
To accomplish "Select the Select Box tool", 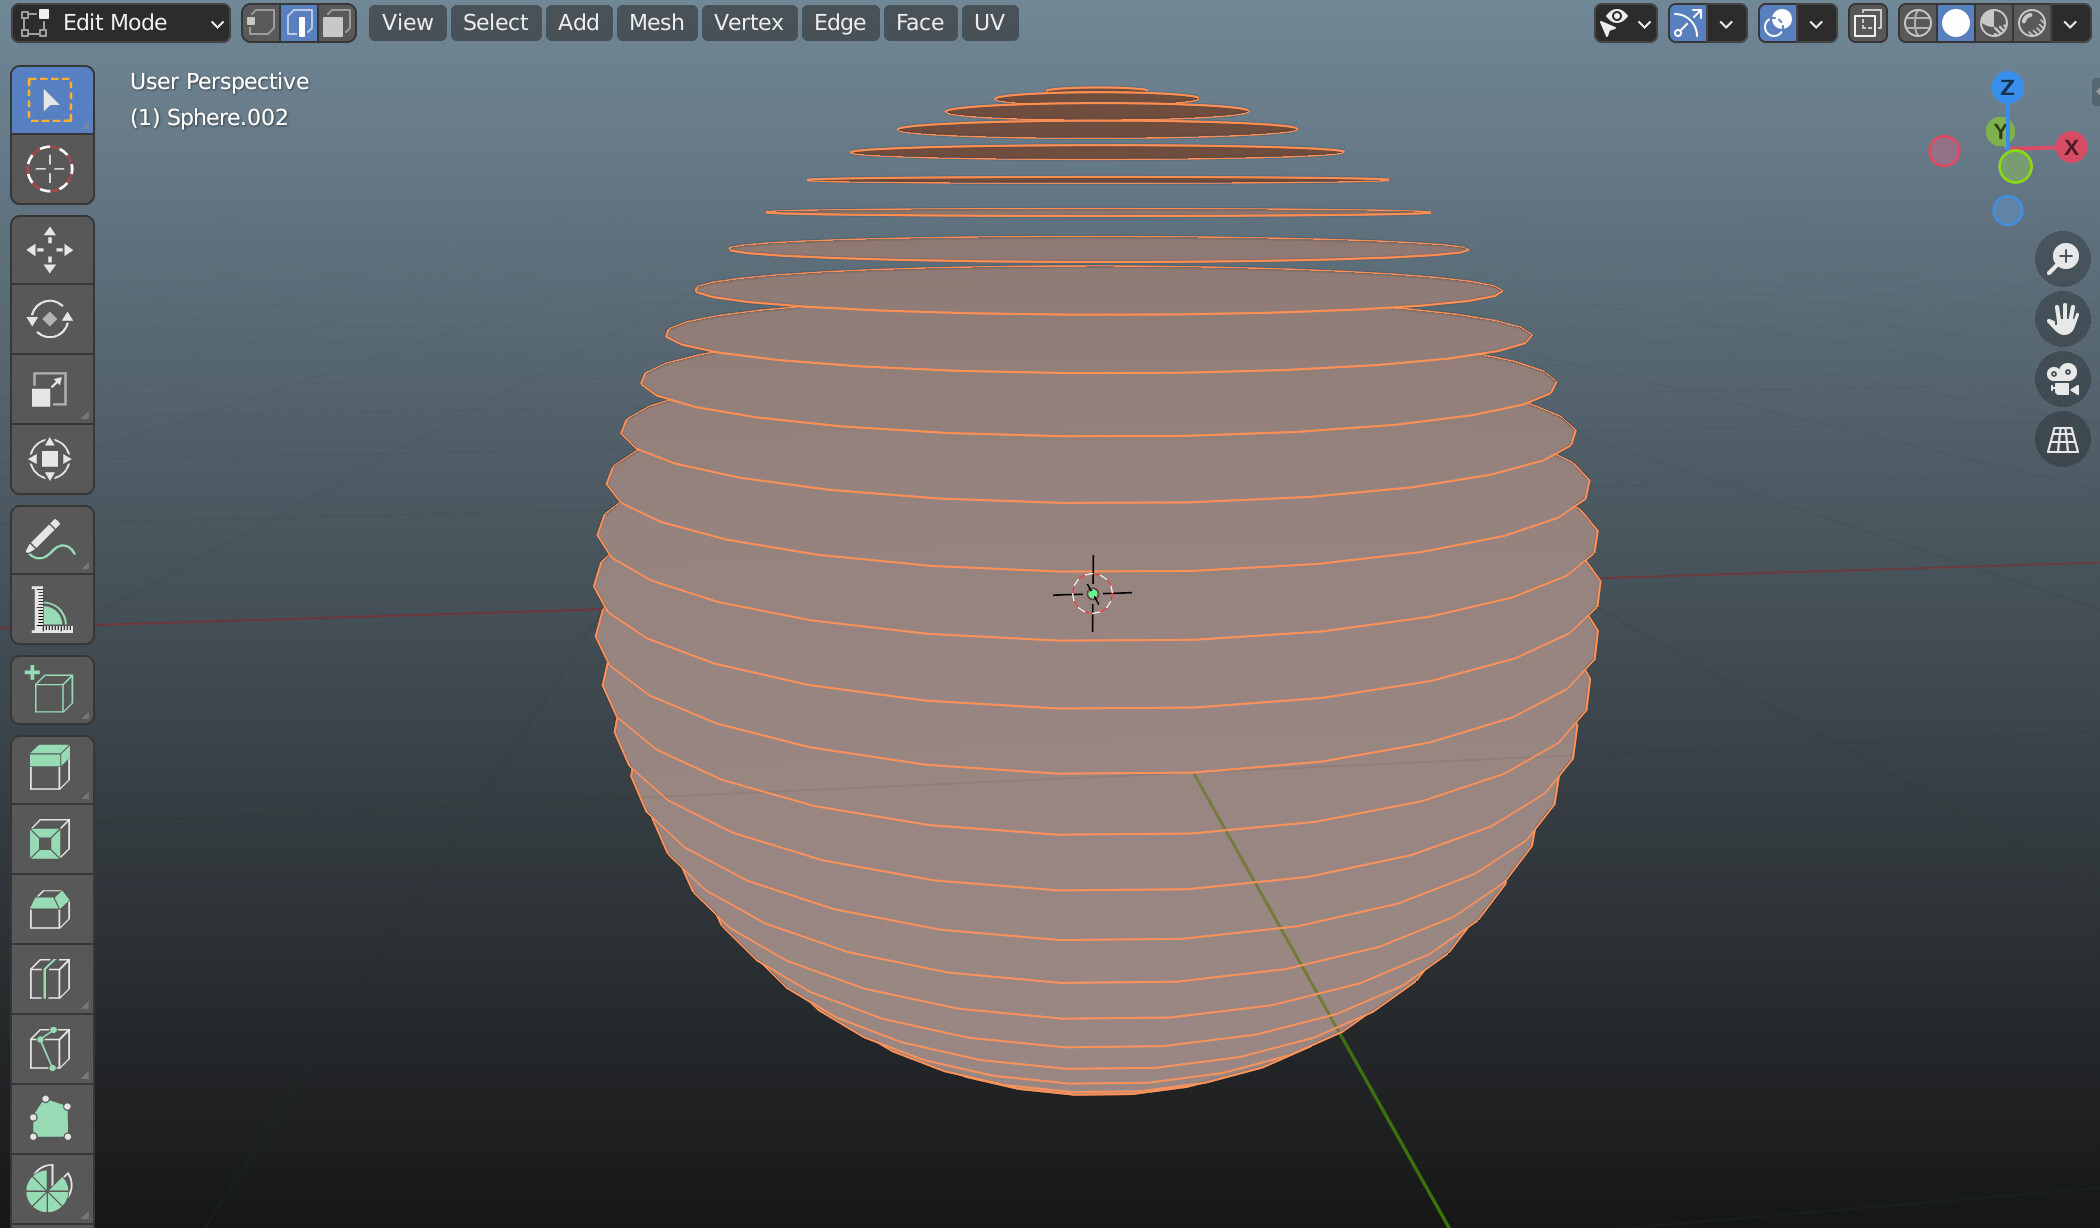I will click(52, 100).
